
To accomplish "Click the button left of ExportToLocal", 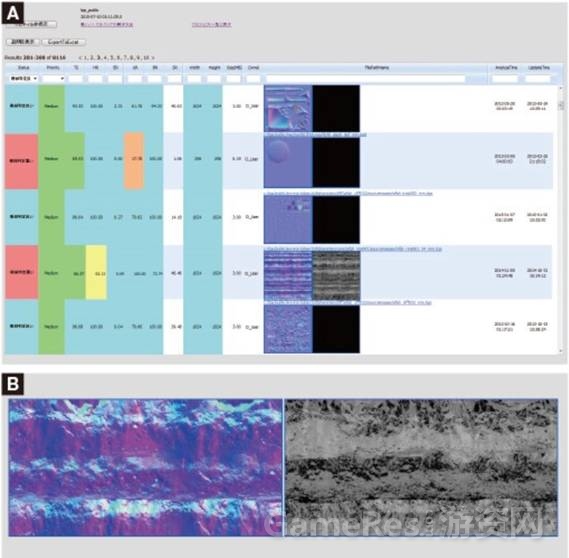I will 22,42.
